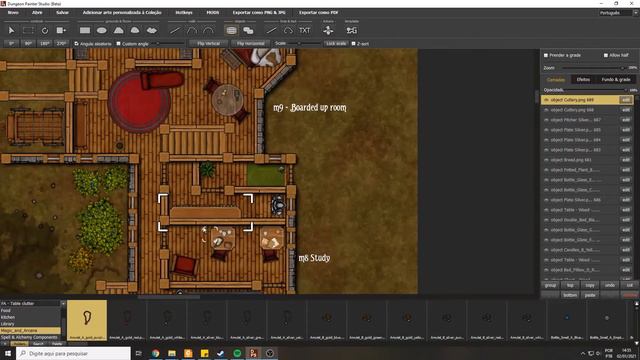Pick the freeform blob floor tool
640x360 pixels.
(151, 31)
